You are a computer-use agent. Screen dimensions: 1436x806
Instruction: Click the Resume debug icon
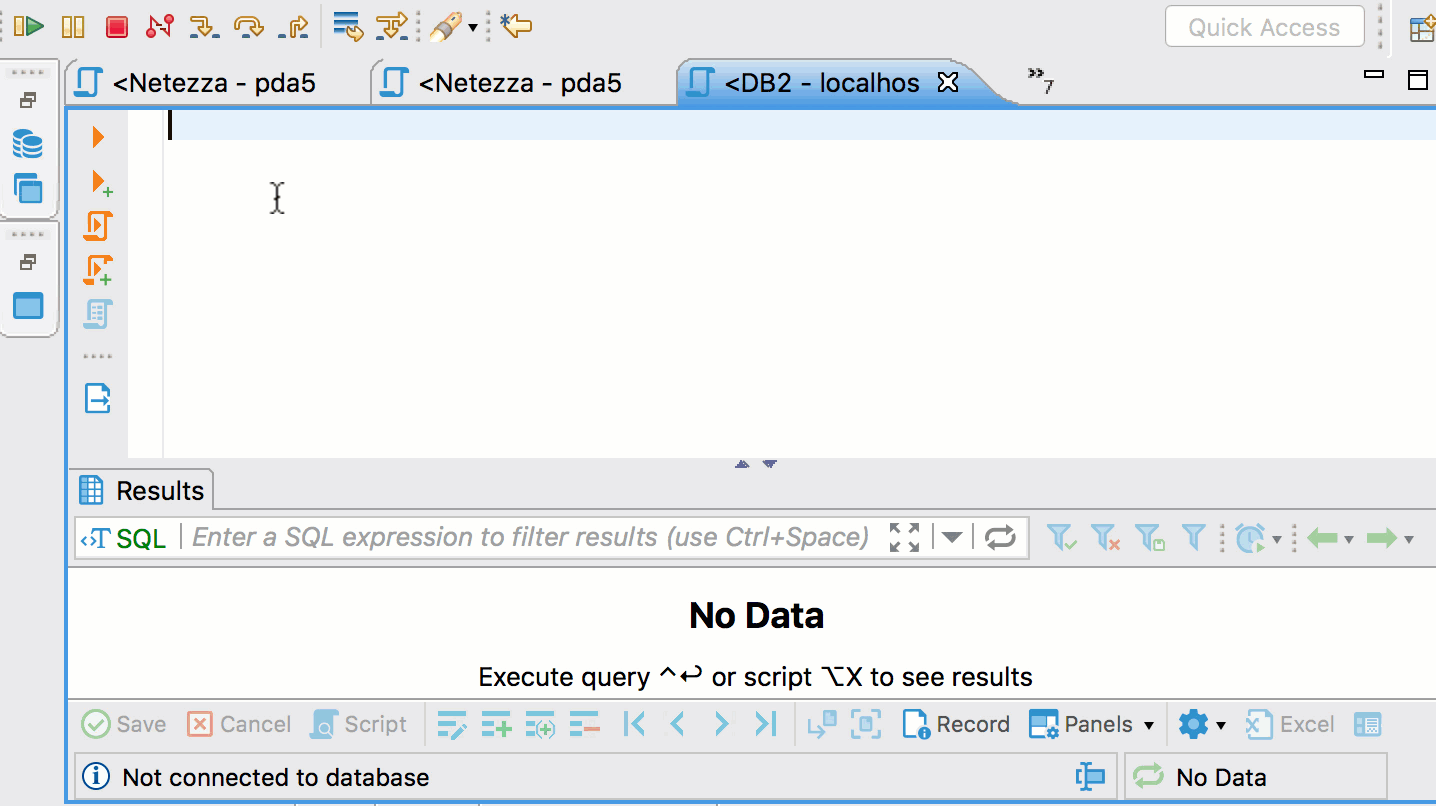[29, 27]
